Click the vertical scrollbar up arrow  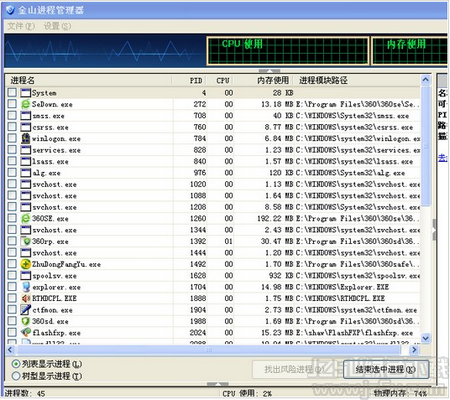coord(425,80)
